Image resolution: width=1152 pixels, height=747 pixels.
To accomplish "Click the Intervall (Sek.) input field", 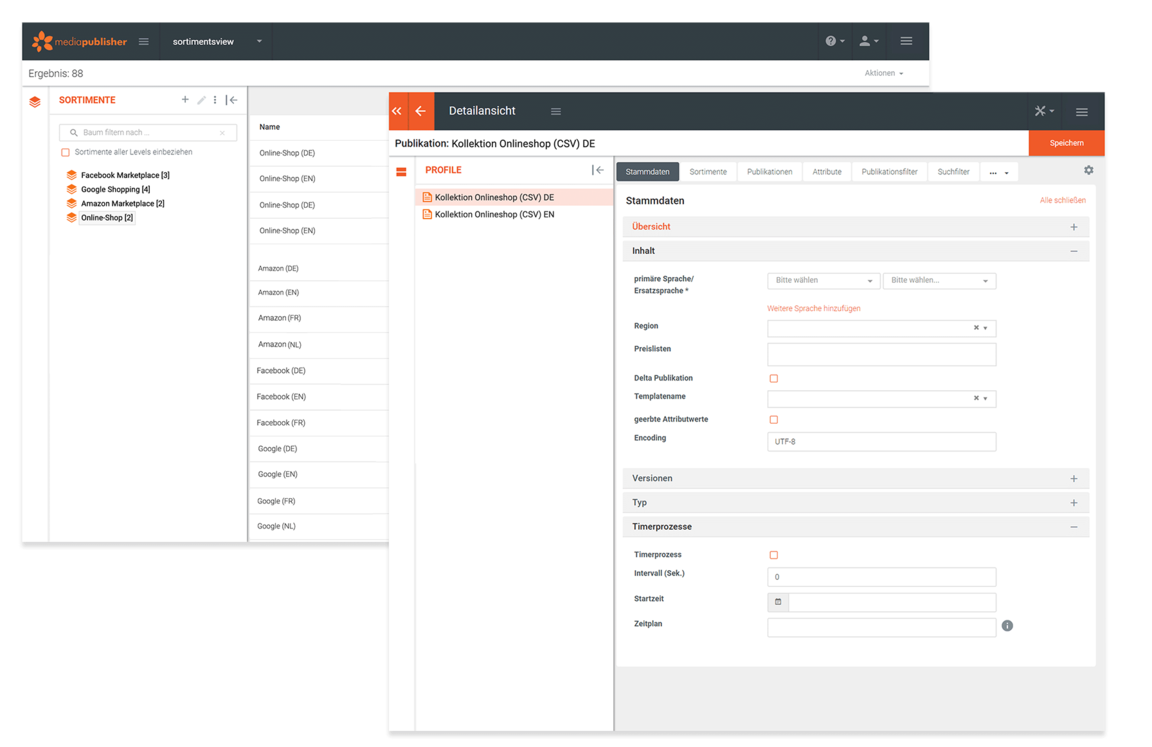I will point(881,577).
